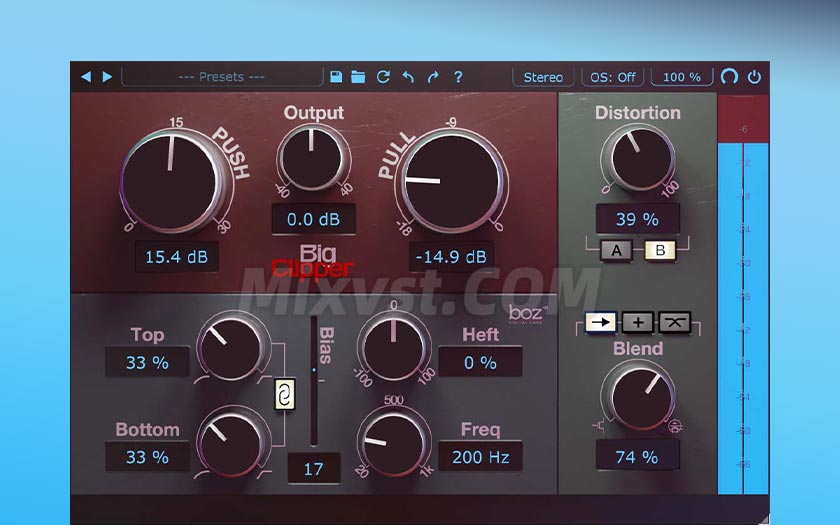Open the OS: Off oversampling menu
Image resolution: width=840 pixels, height=525 pixels.
point(613,77)
